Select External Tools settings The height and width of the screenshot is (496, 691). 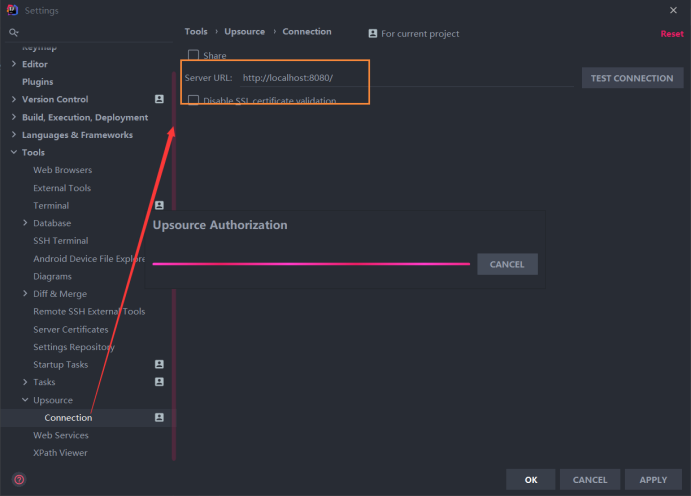pos(62,188)
